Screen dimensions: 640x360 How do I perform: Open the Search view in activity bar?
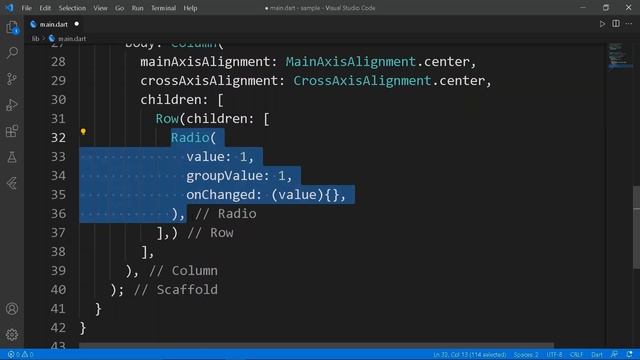coord(12,53)
